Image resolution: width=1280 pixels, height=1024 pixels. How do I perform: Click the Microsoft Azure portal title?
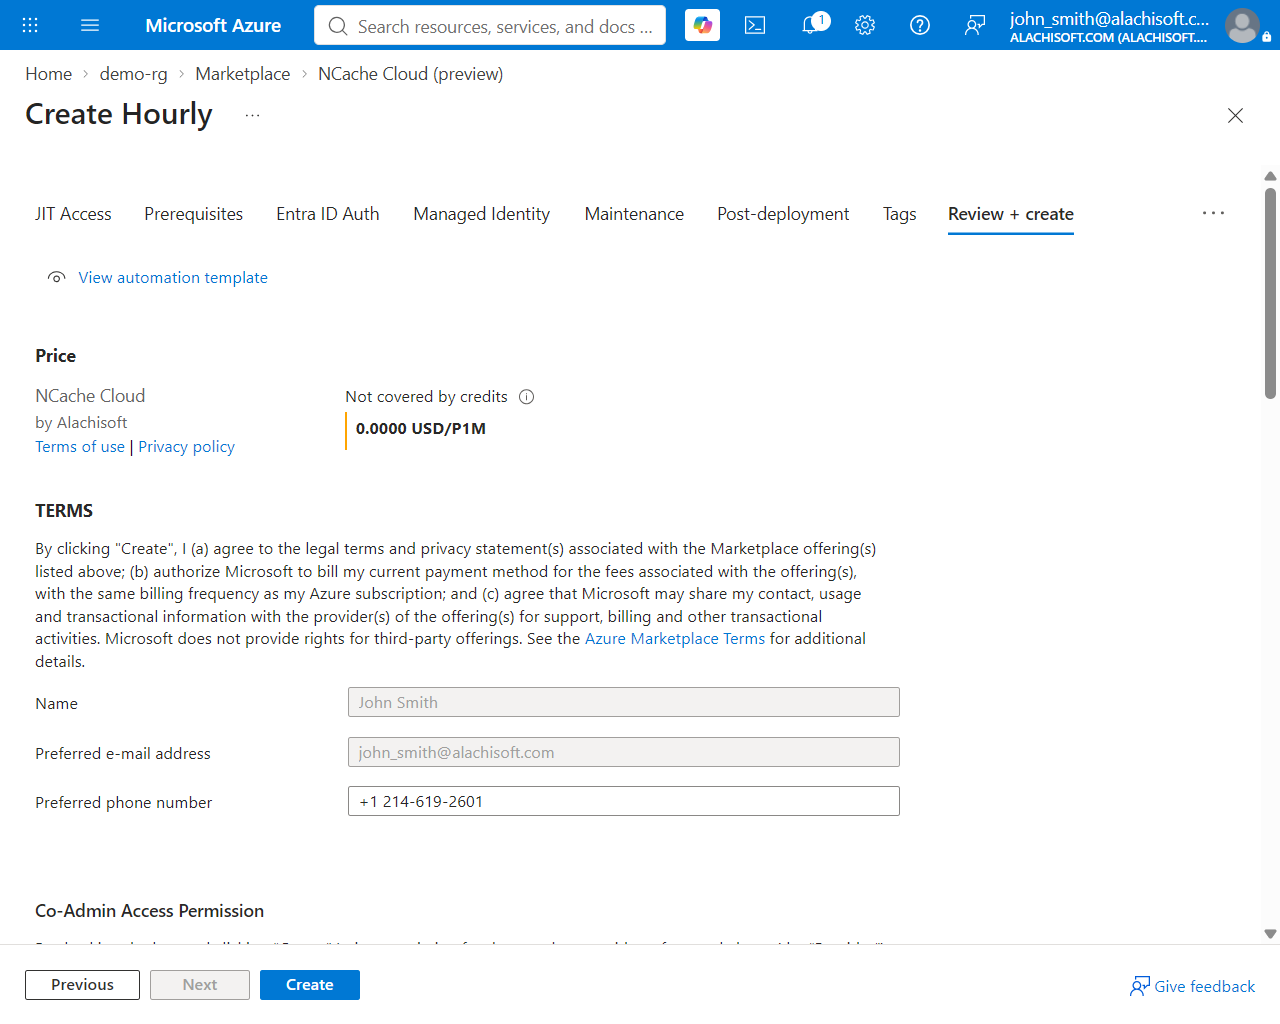[x=213, y=25]
